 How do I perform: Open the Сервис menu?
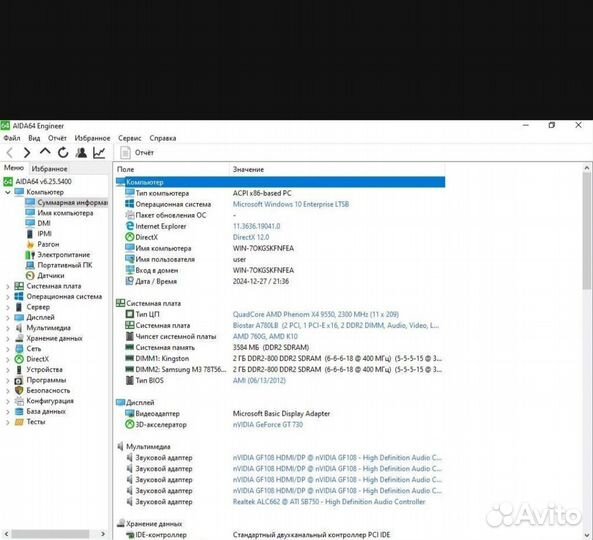[x=129, y=138]
